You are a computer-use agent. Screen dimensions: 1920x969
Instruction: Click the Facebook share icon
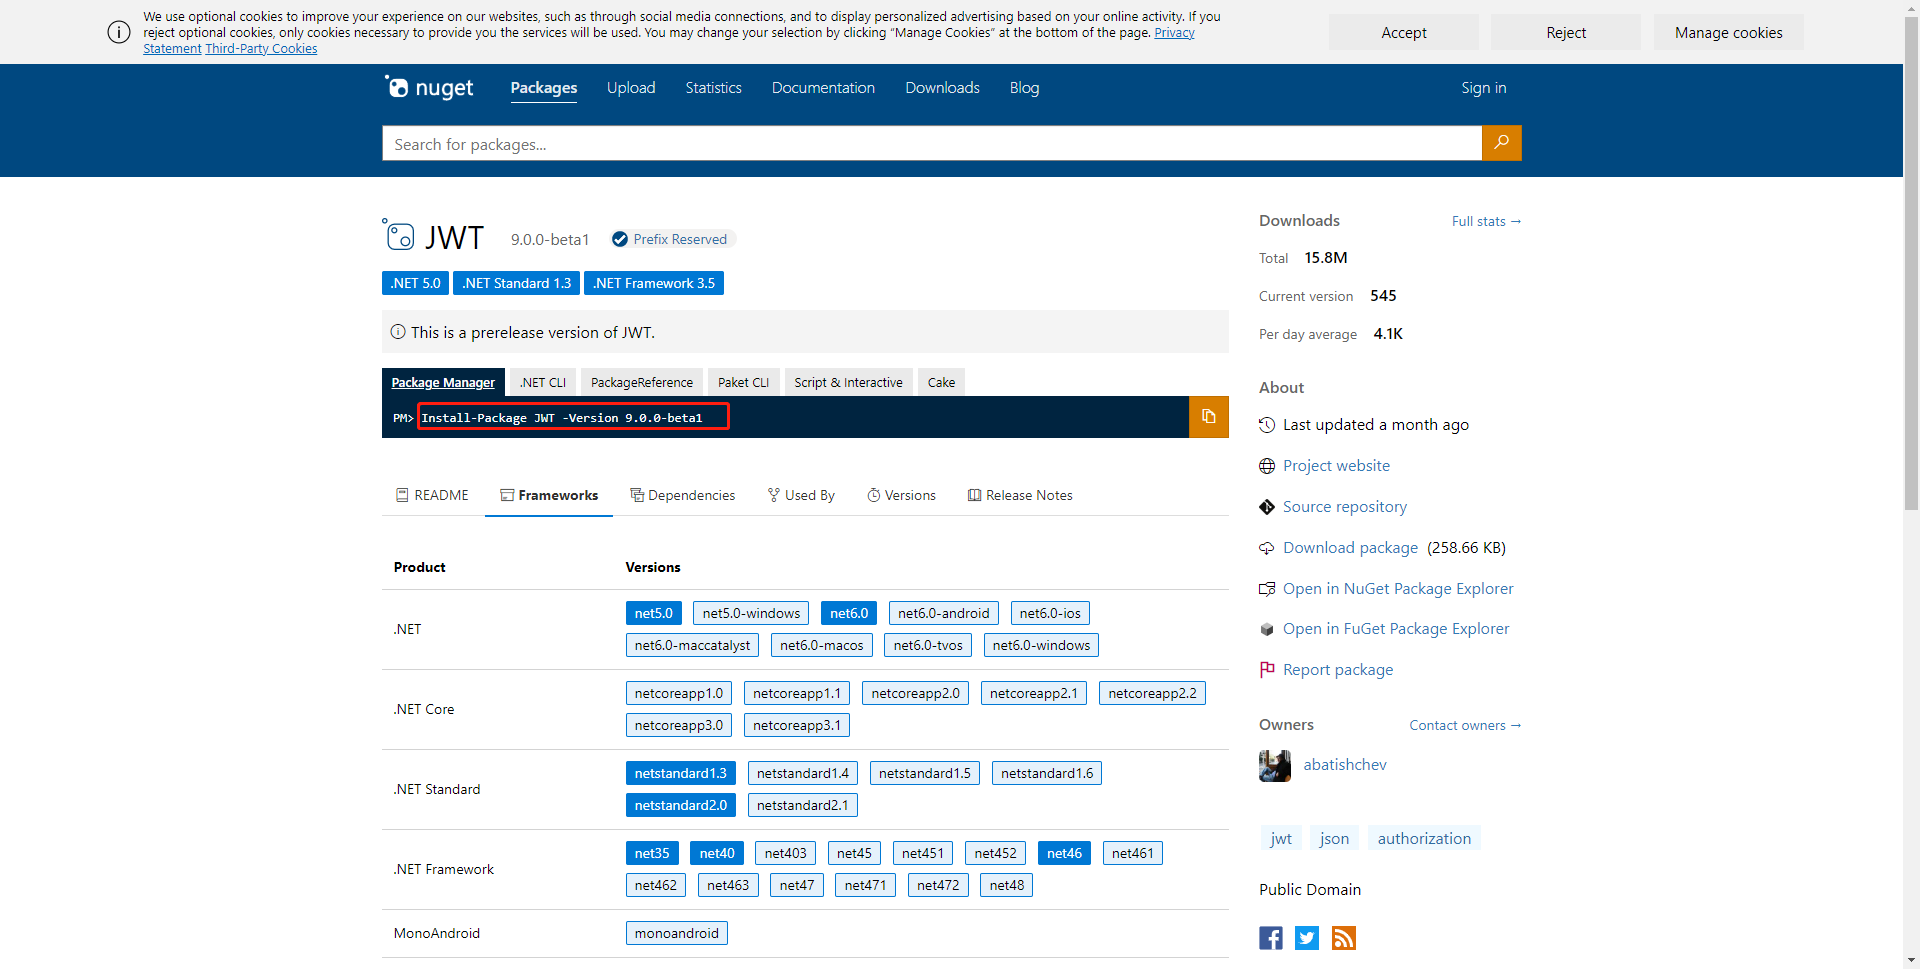[x=1271, y=938]
